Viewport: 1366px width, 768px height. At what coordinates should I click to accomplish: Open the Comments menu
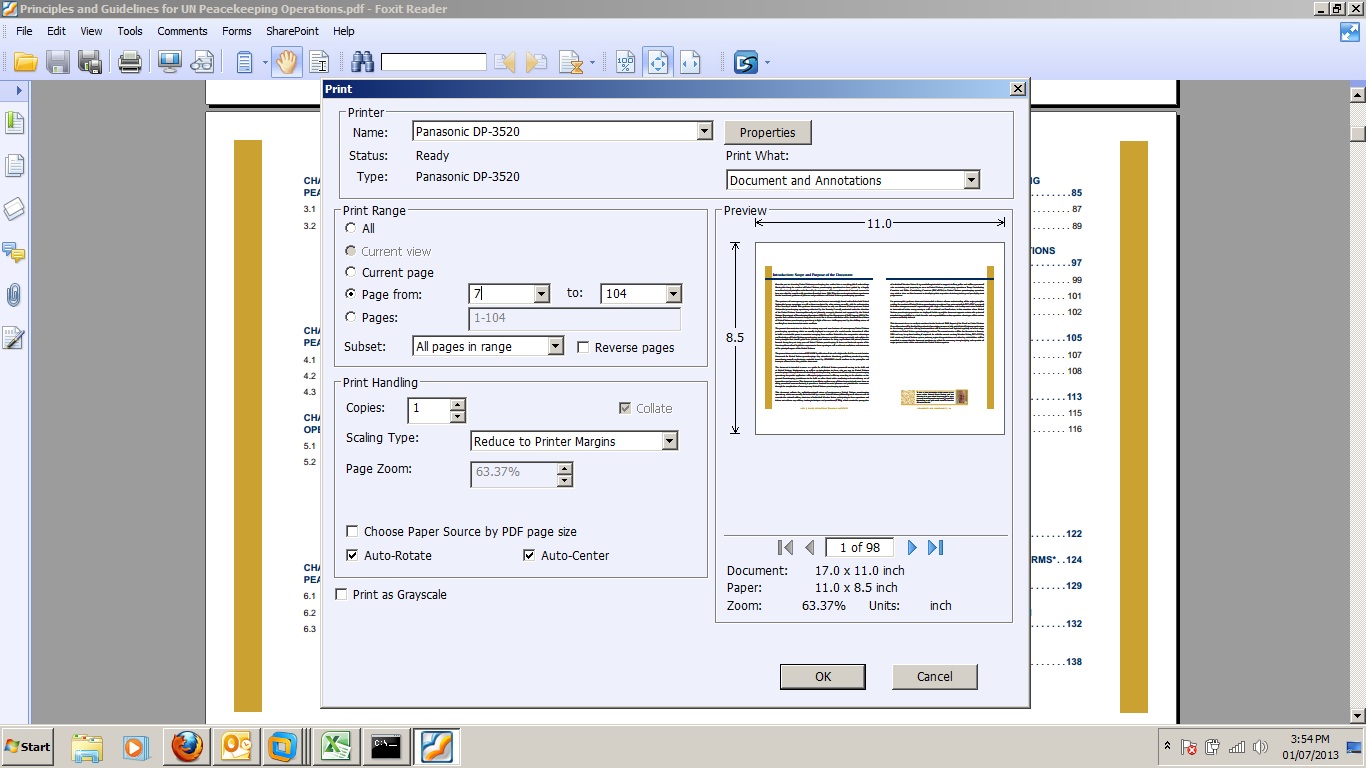point(182,31)
